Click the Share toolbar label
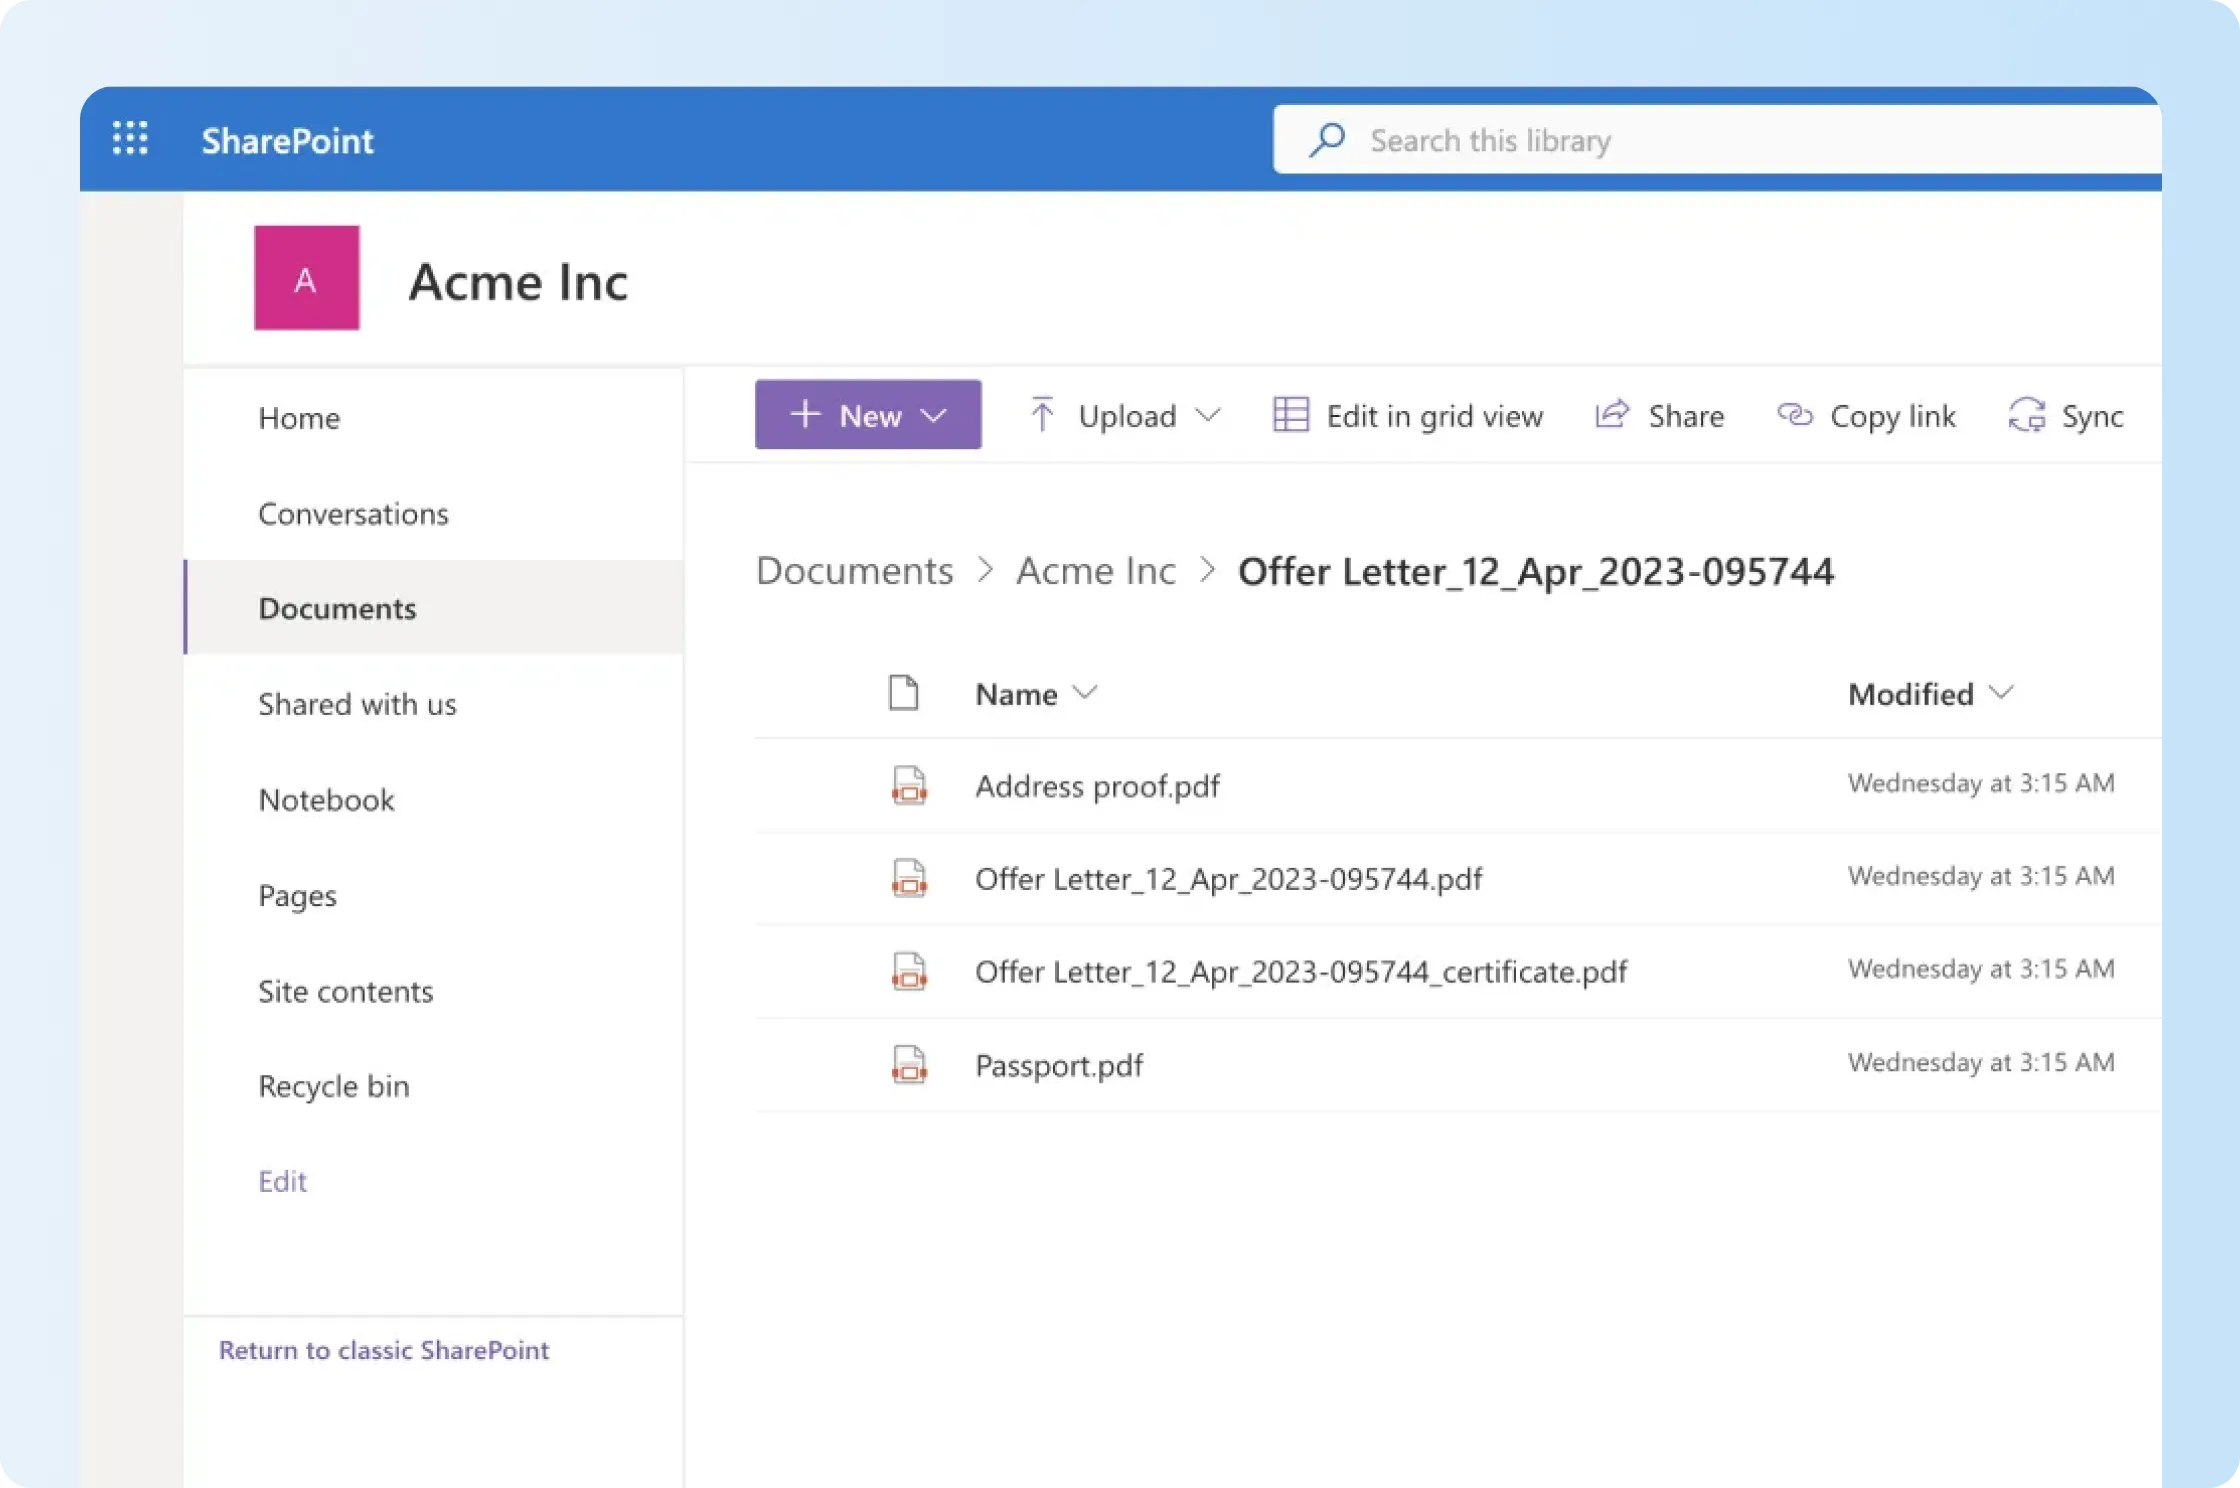The height and width of the screenshot is (1488, 2240). click(1686, 416)
